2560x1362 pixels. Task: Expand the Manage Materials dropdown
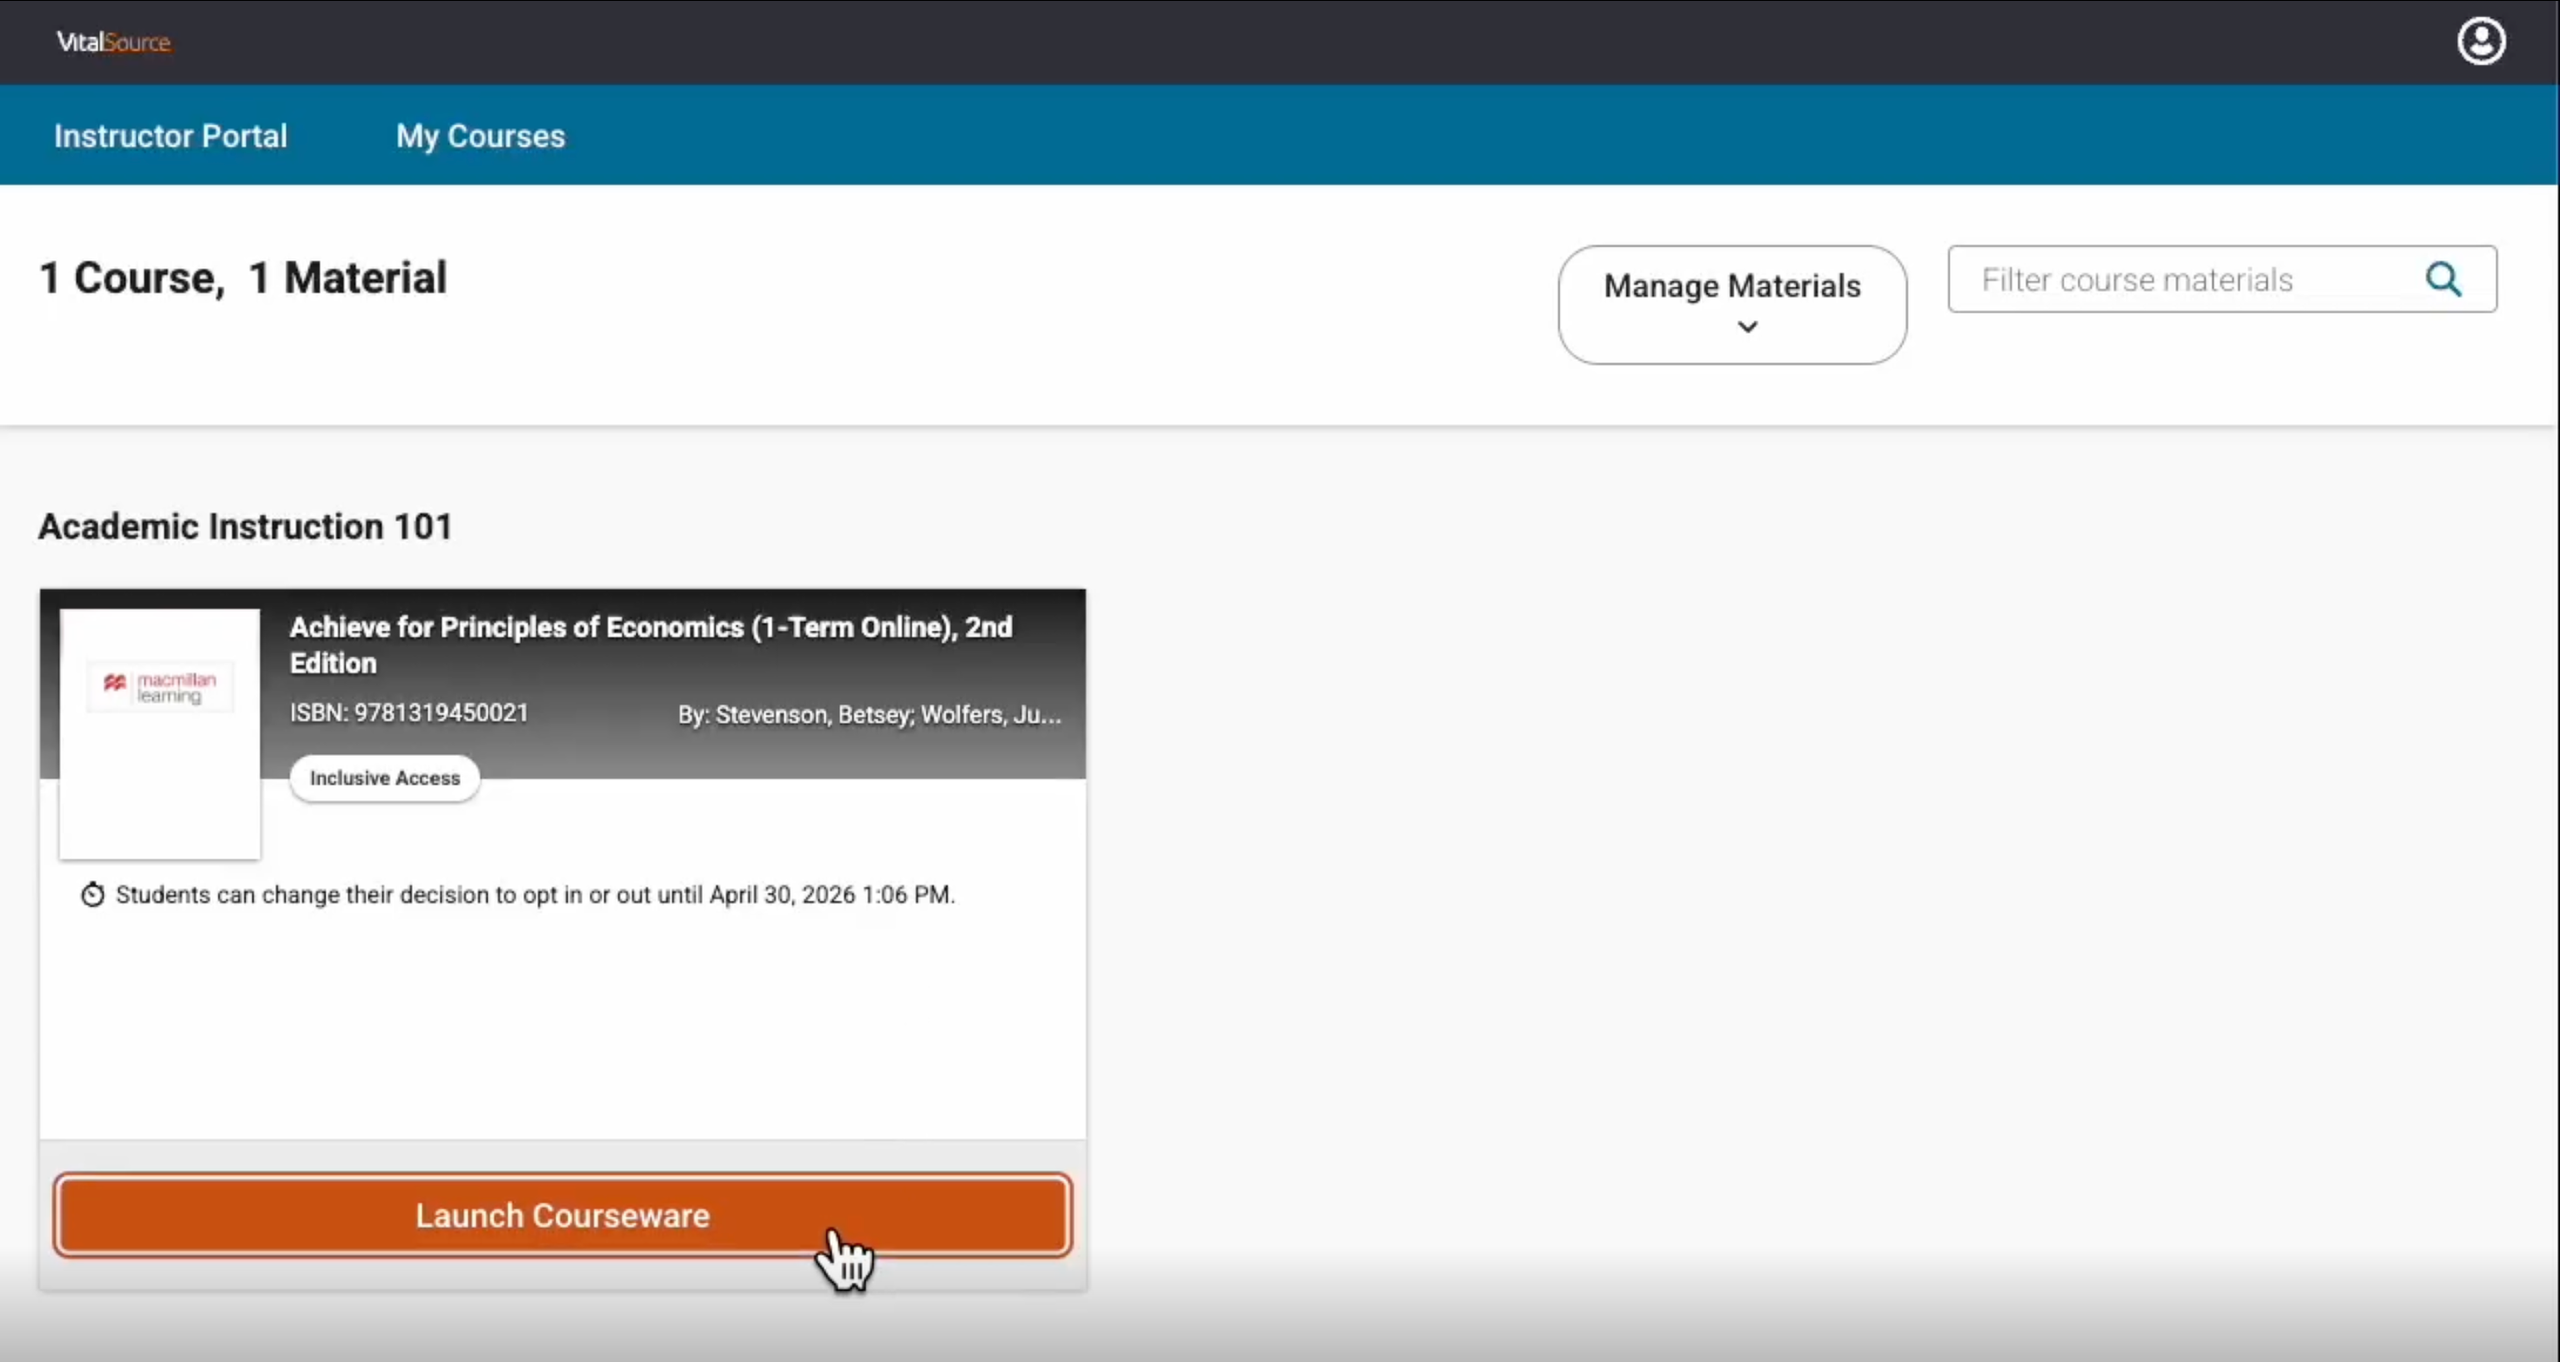click(1732, 305)
